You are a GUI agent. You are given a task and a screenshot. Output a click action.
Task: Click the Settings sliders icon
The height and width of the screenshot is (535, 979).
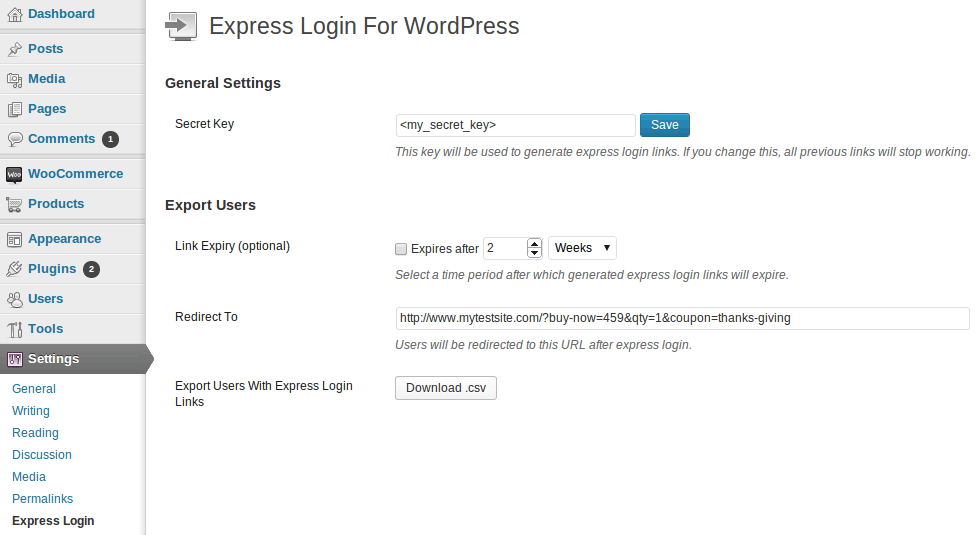14,359
